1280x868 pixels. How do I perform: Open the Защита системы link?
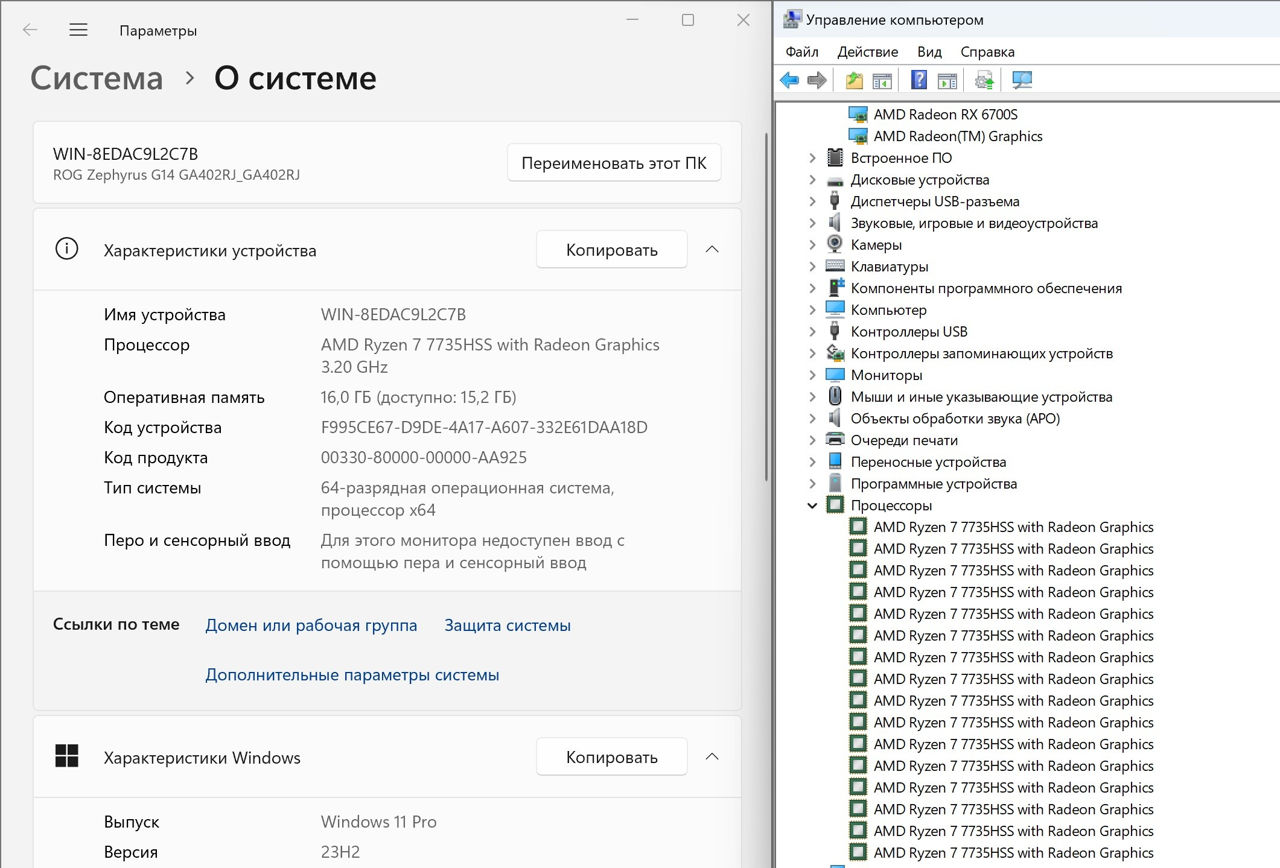pyautogui.click(x=508, y=625)
